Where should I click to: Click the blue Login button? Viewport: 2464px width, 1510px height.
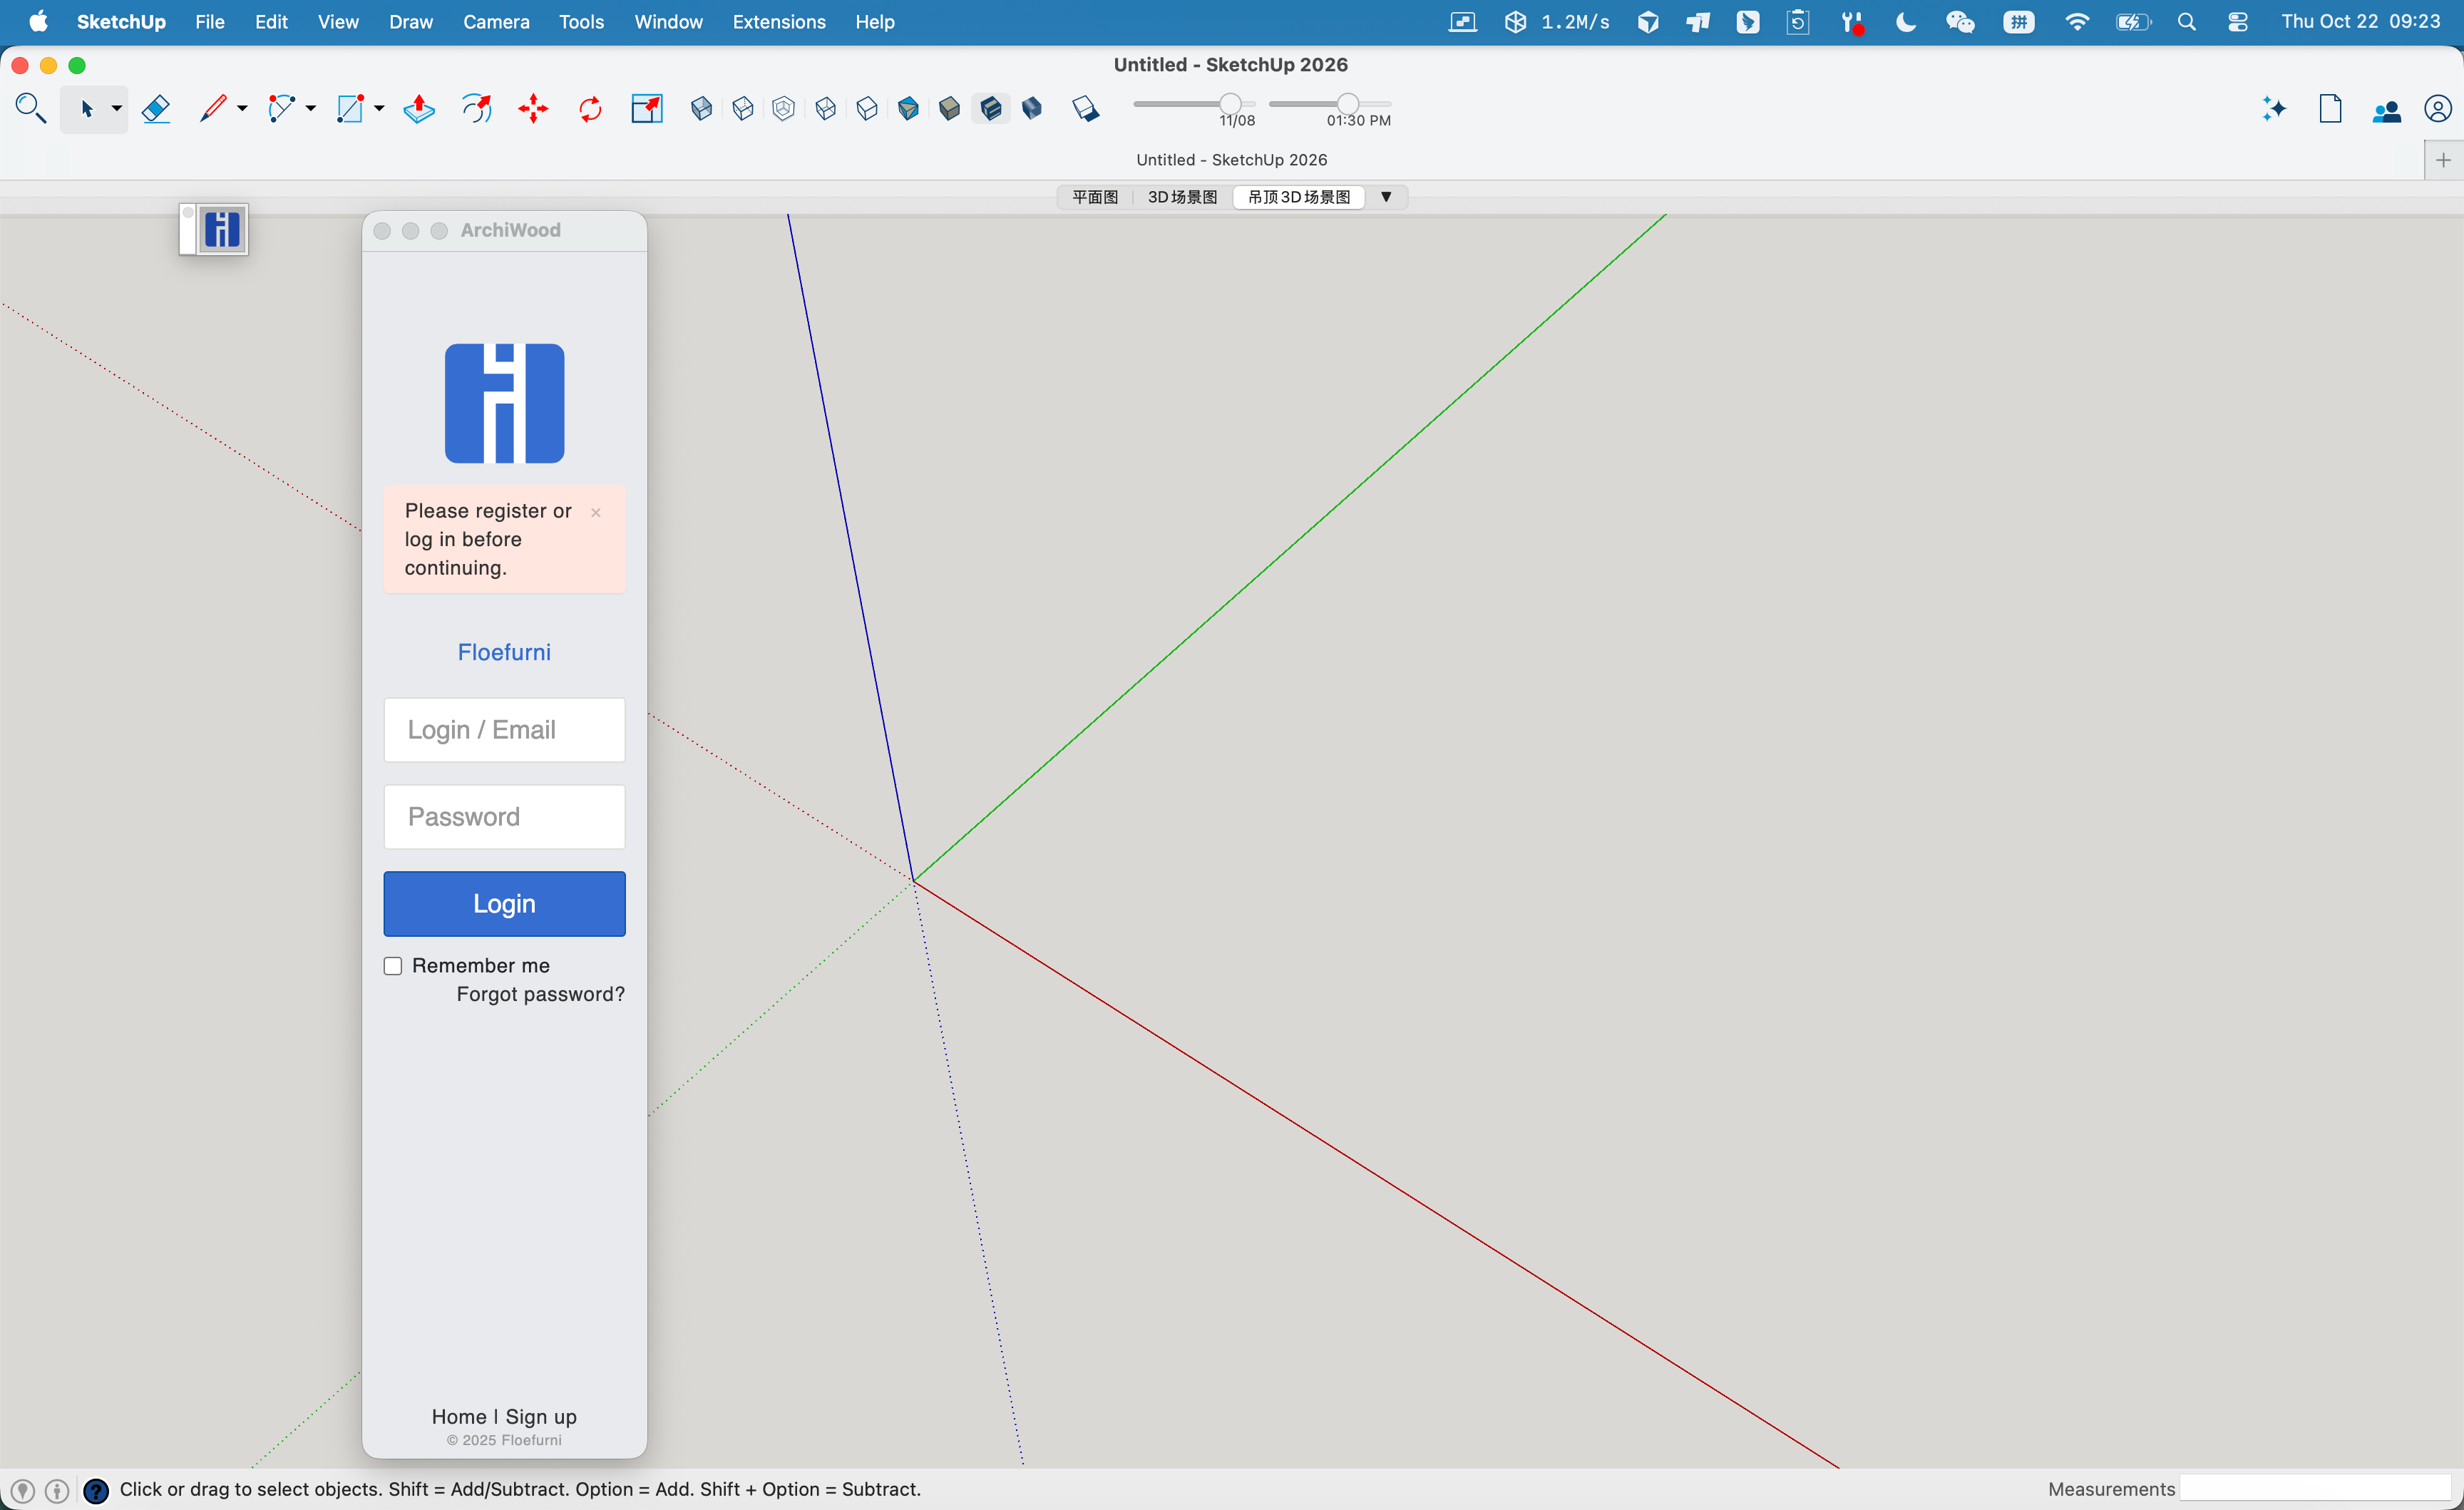(x=504, y=904)
